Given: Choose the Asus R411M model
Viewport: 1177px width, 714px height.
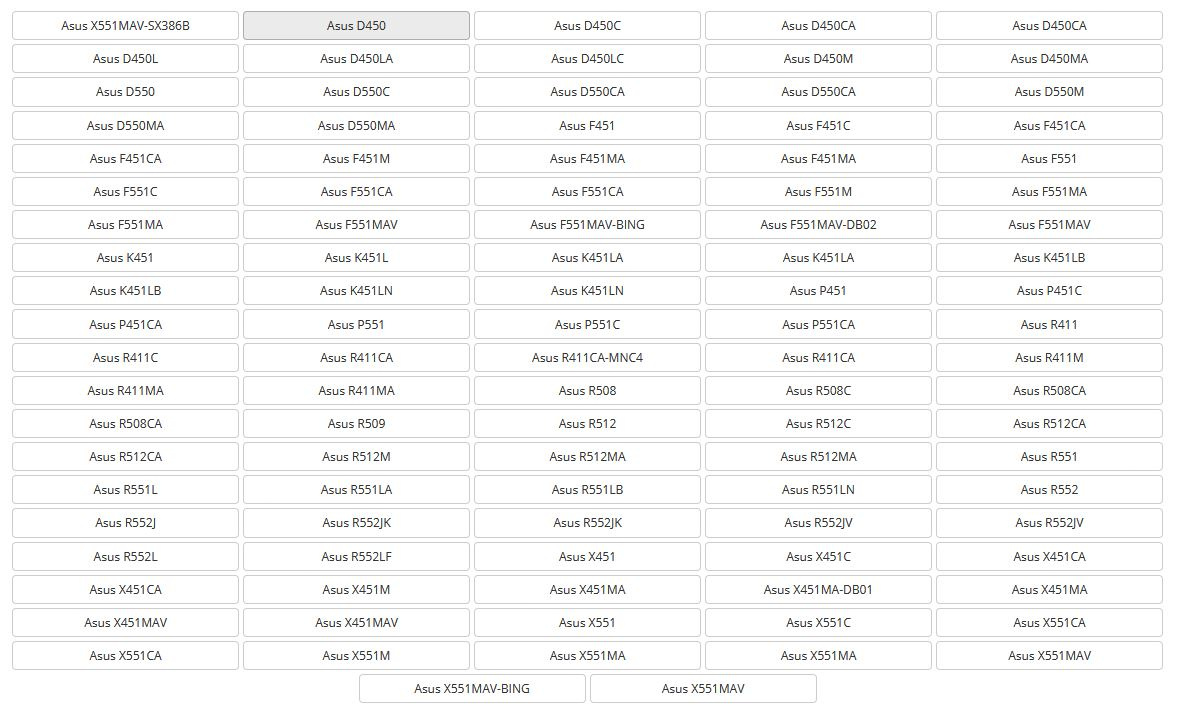Looking at the screenshot, I should [1049, 358].
